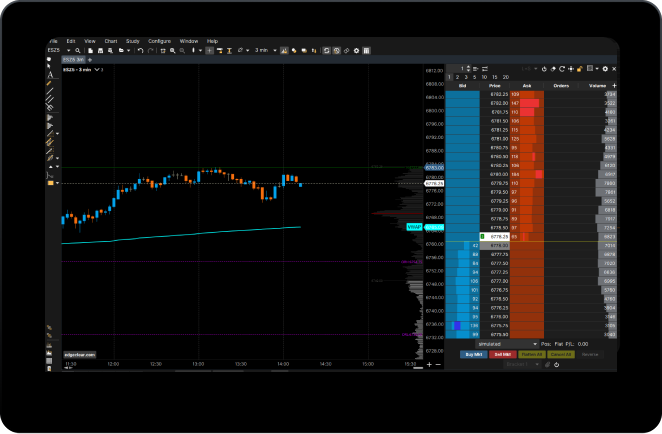The width and height of the screenshot is (662, 434).
Task: Click the Sell Mkt button
Action: point(501,354)
